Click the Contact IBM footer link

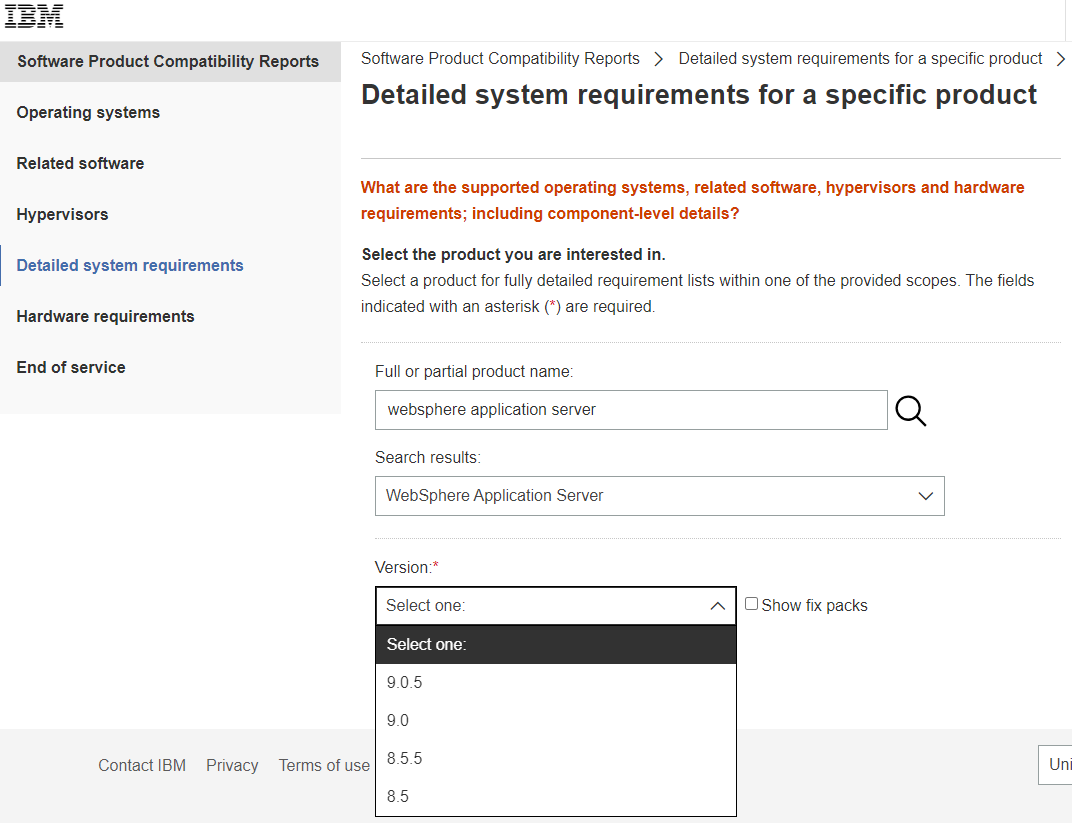click(x=142, y=766)
